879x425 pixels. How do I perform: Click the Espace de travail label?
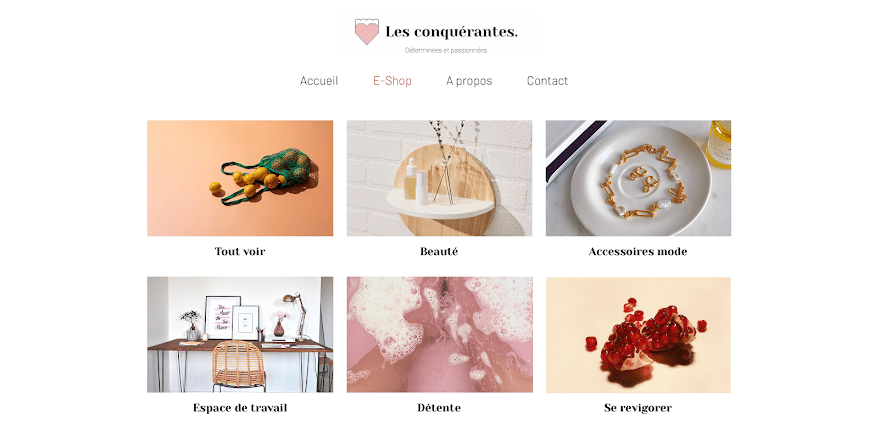[x=240, y=408]
